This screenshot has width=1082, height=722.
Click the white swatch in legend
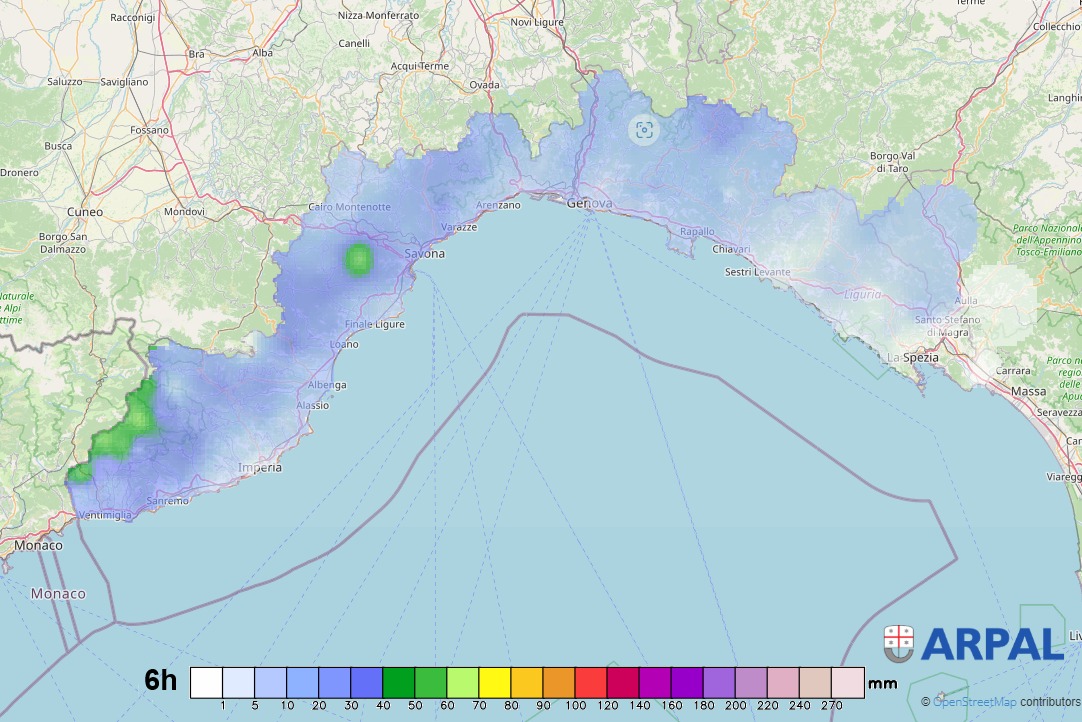(206, 682)
